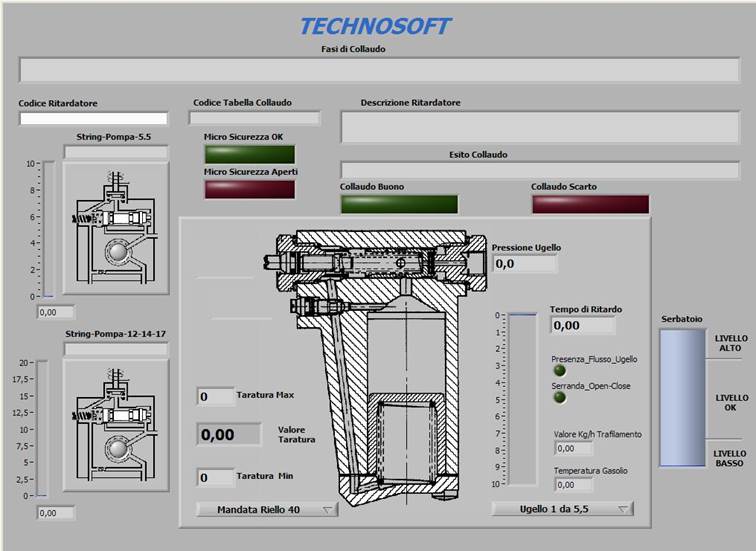This screenshot has height=551, width=756.
Task: Click the Serbatoio tank level indicator
Action: (x=682, y=398)
